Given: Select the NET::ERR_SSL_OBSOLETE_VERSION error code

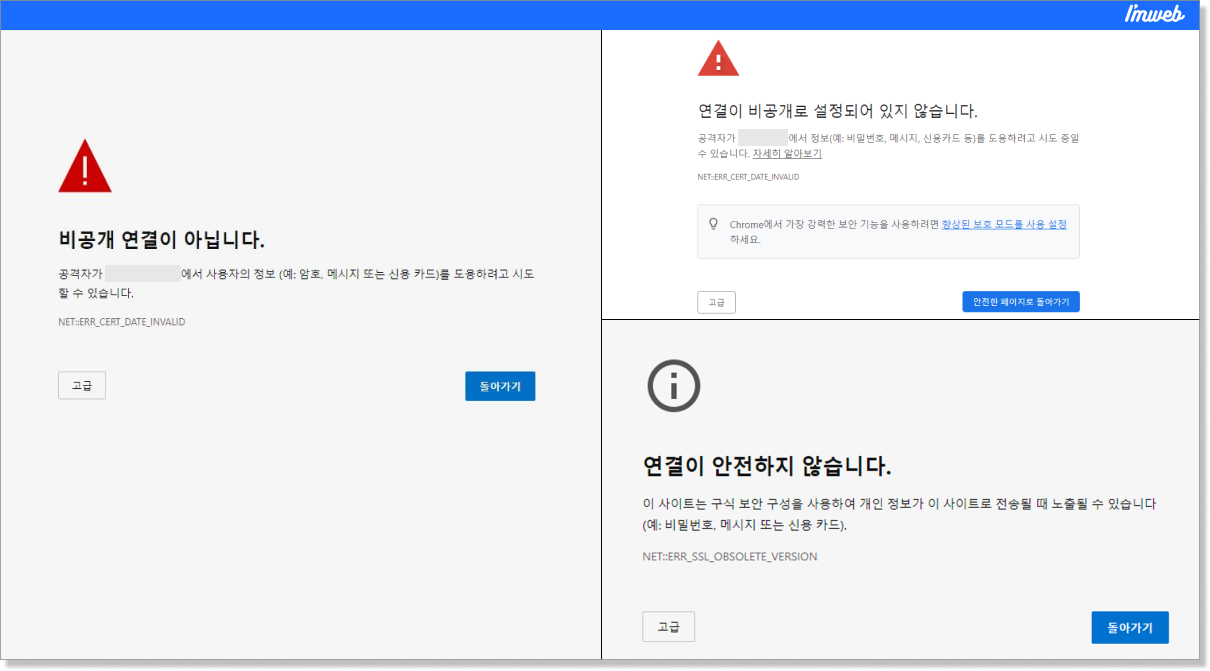Looking at the screenshot, I should tap(730, 556).
